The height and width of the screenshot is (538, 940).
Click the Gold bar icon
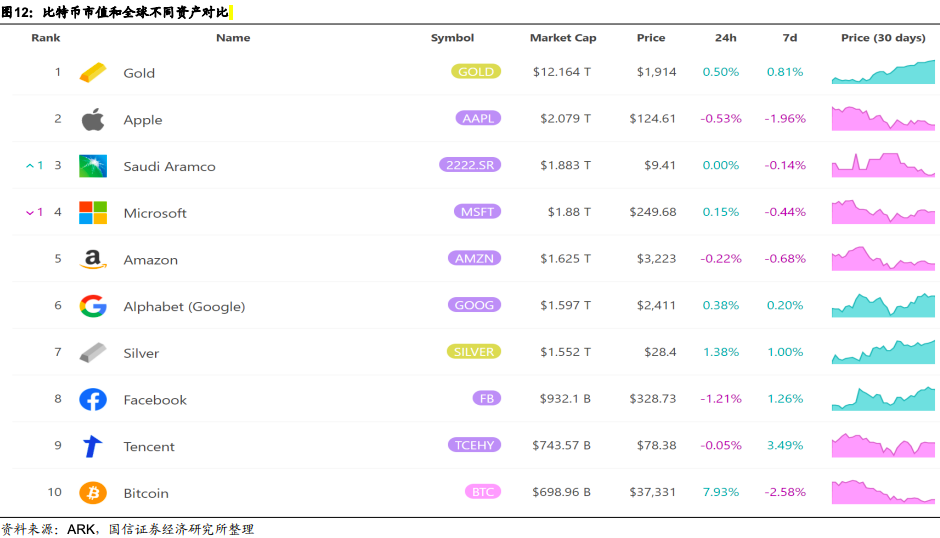[x=93, y=73]
